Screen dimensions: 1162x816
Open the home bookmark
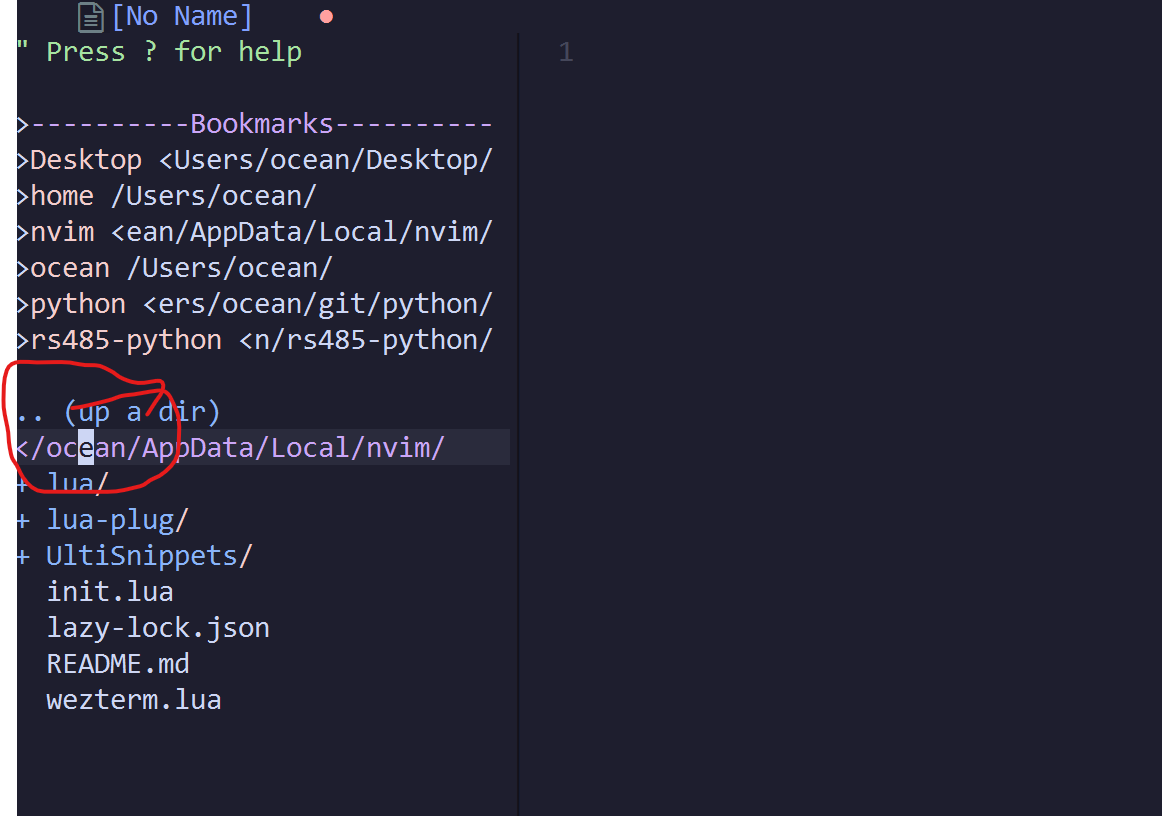[x=167, y=196]
